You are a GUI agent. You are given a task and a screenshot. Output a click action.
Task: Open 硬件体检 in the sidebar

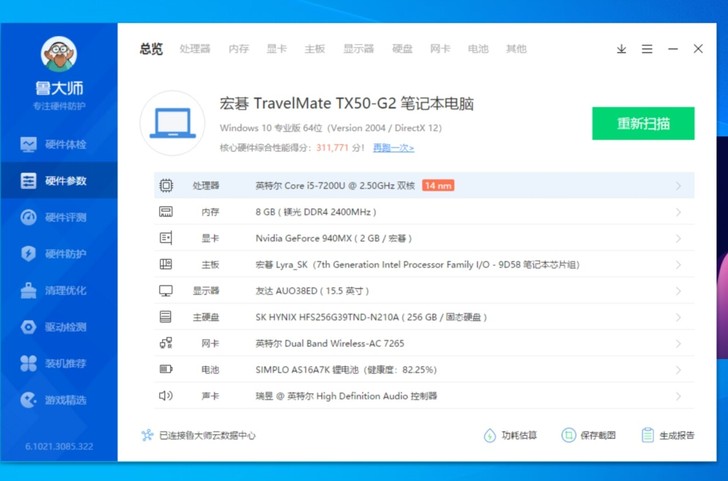(x=58, y=144)
